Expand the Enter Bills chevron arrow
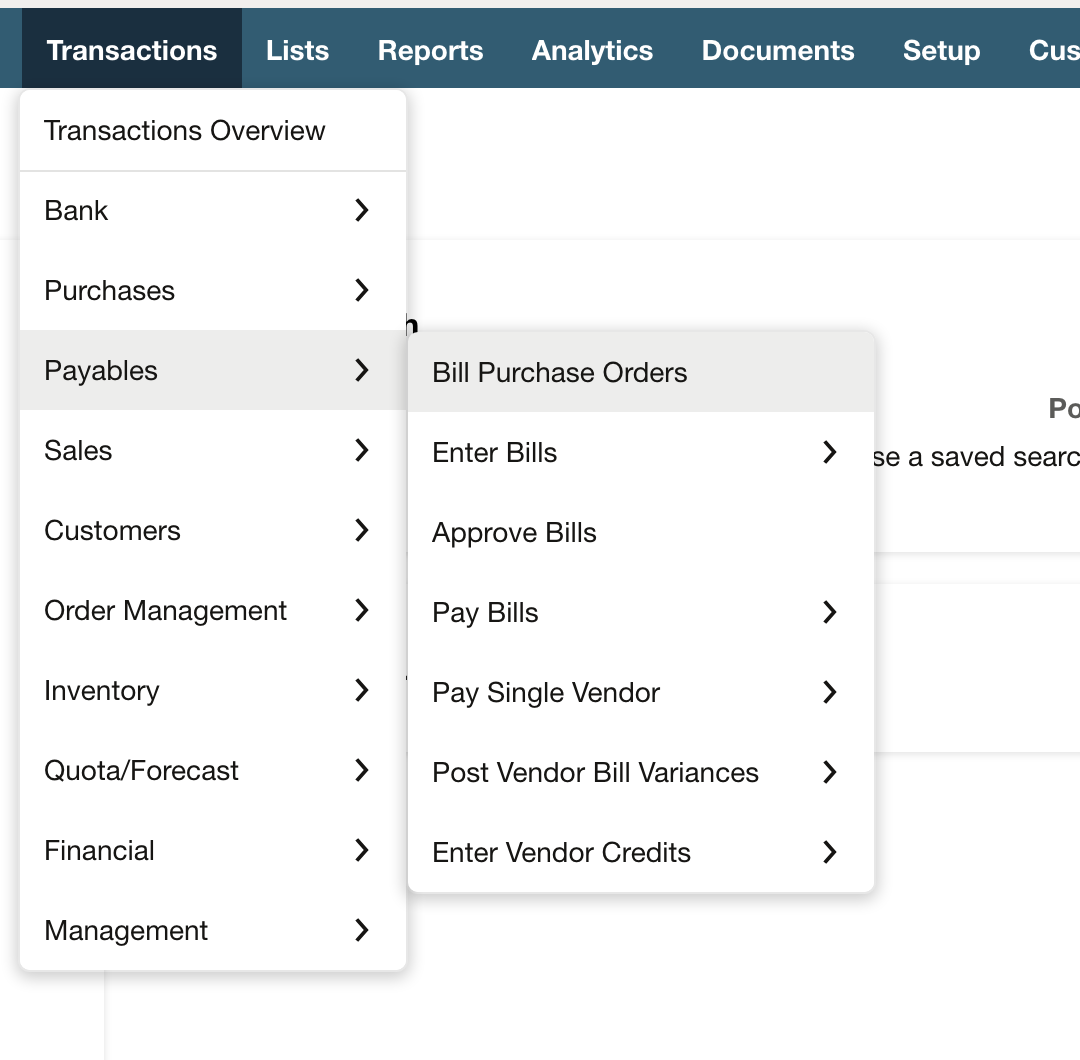This screenshot has width=1080, height=1060. pos(830,452)
